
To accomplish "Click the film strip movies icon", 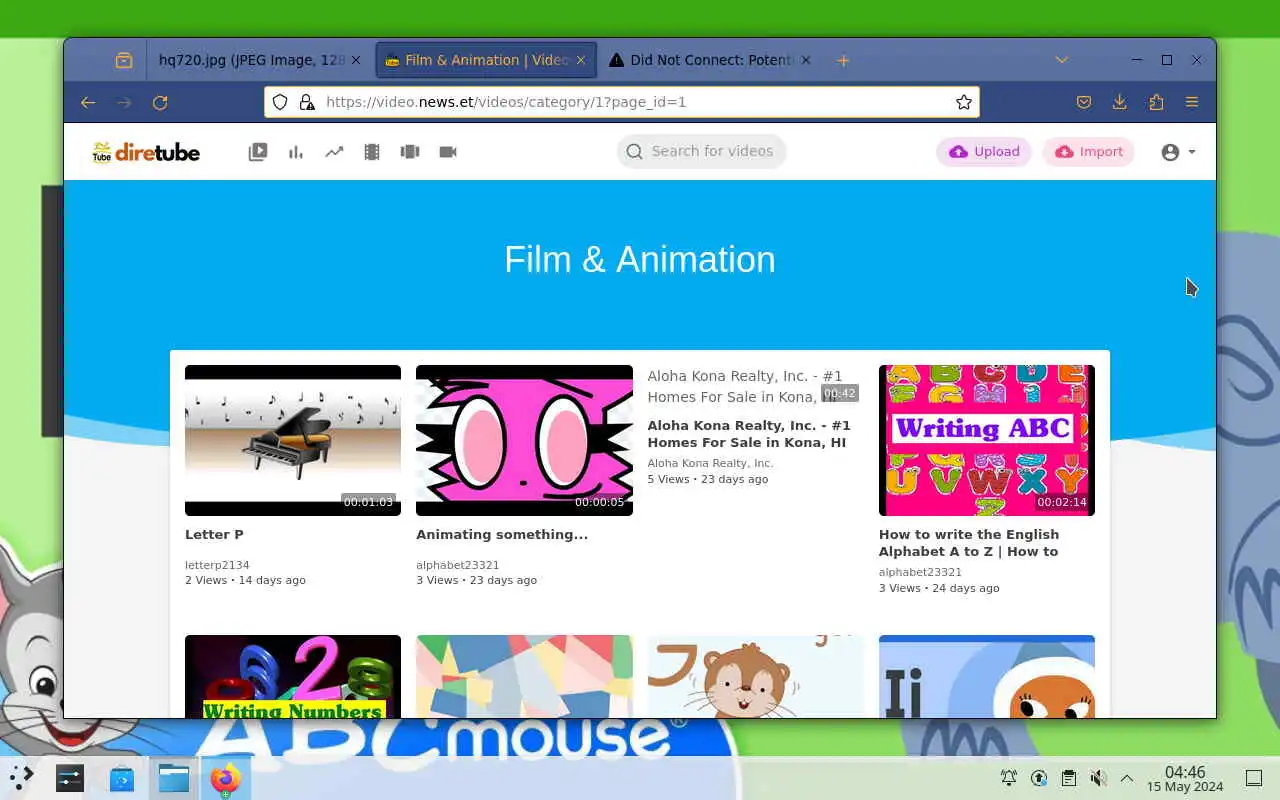I will [x=372, y=152].
